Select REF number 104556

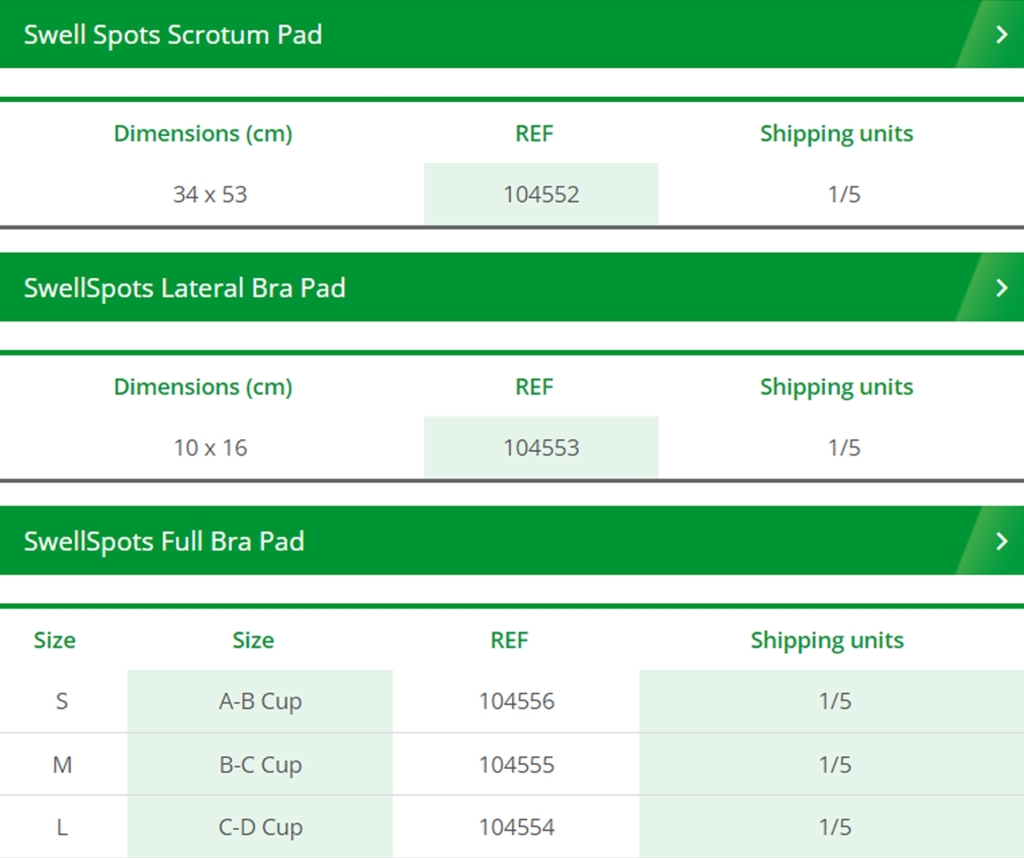[517, 701]
